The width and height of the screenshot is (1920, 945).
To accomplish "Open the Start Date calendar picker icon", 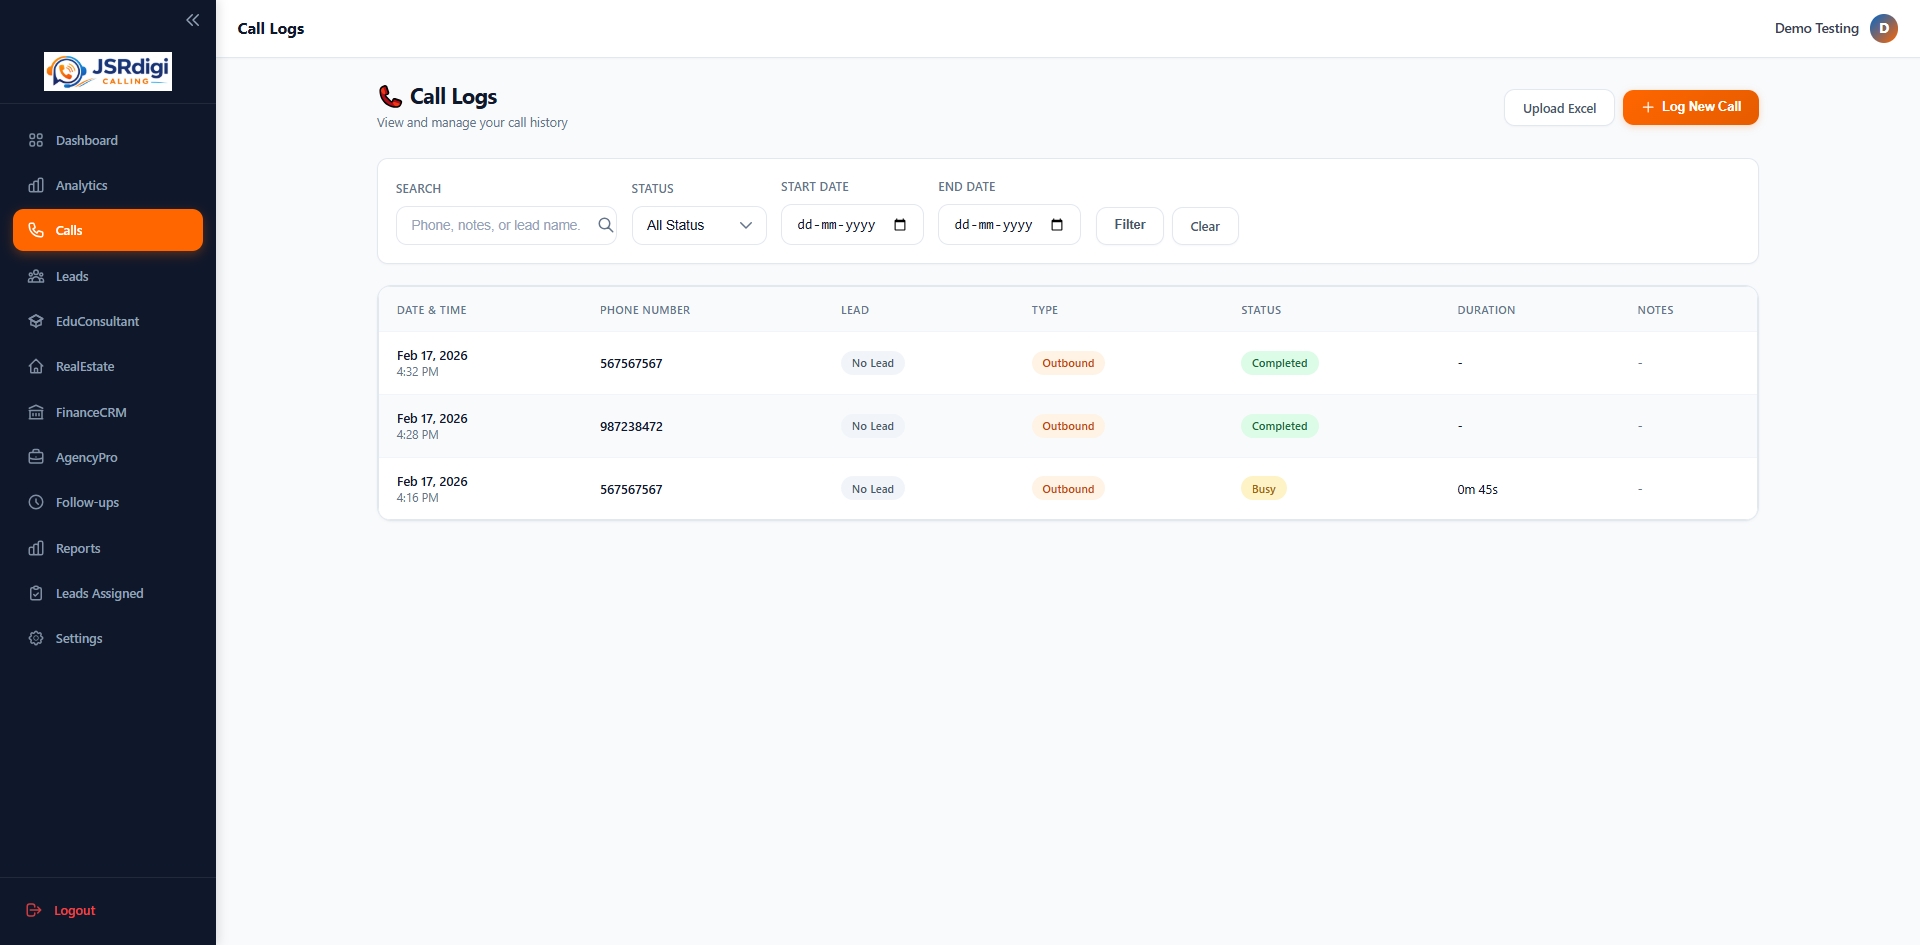I will (900, 225).
